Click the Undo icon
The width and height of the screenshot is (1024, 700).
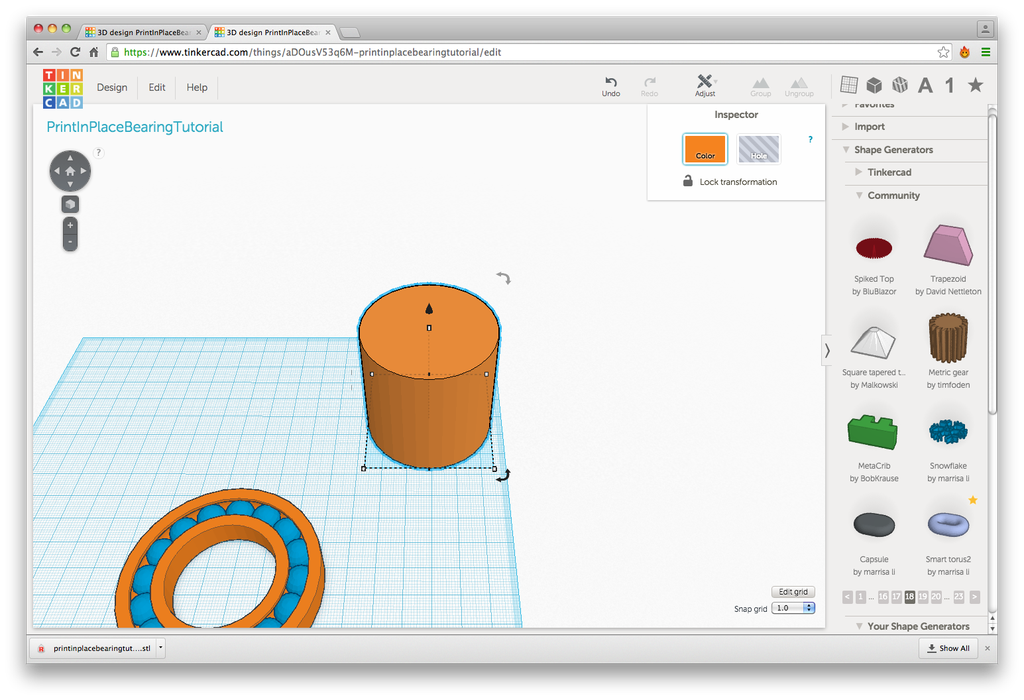611,82
